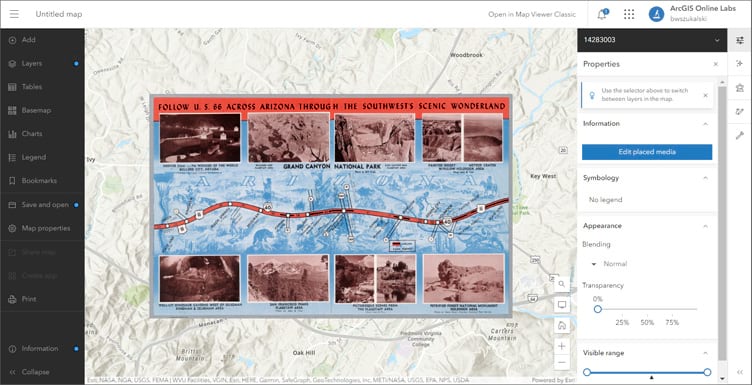Click the Basemap tiles icon

[12, 110]
